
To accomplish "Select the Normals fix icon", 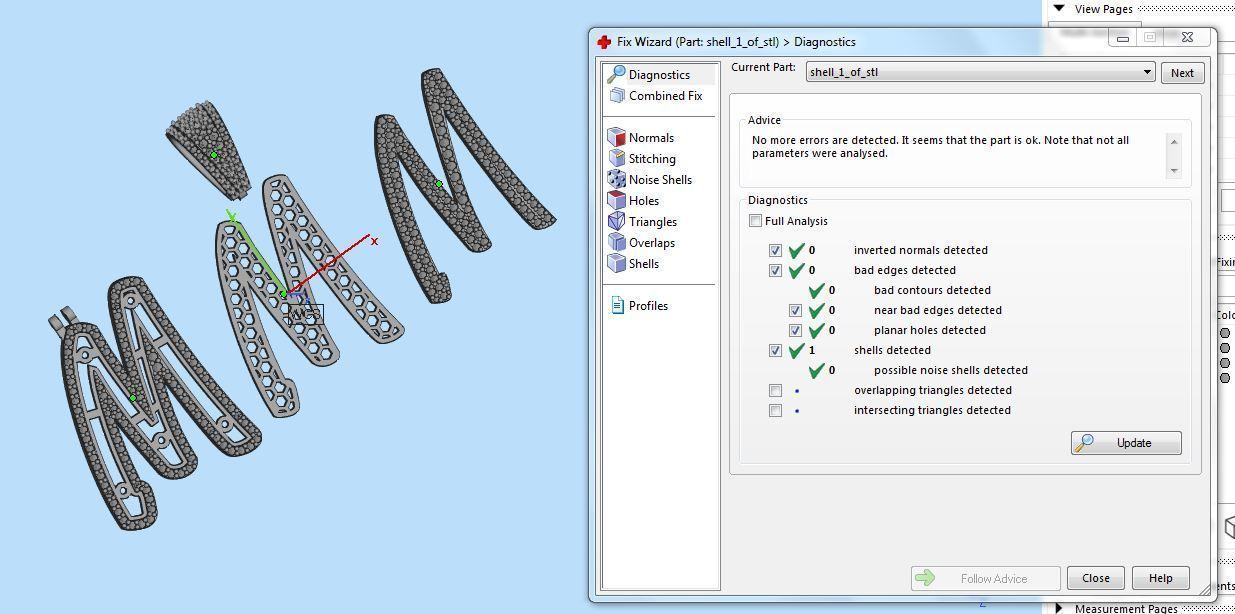I will point(616,138).
